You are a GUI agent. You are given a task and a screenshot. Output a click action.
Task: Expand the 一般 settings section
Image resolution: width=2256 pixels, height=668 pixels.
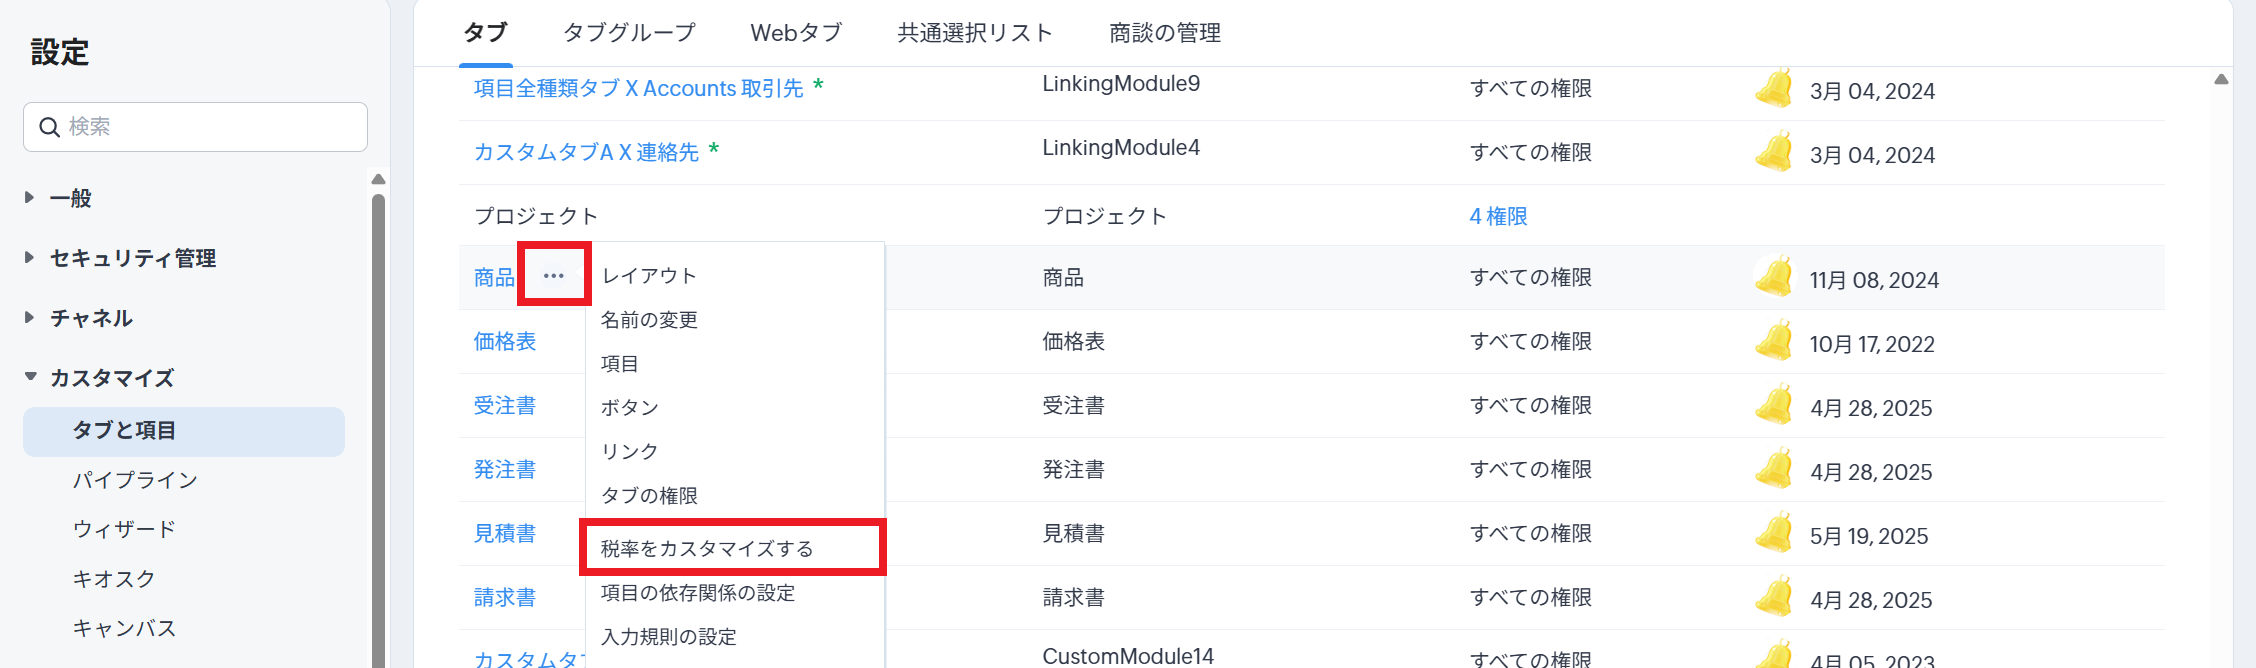coord(30,198)
